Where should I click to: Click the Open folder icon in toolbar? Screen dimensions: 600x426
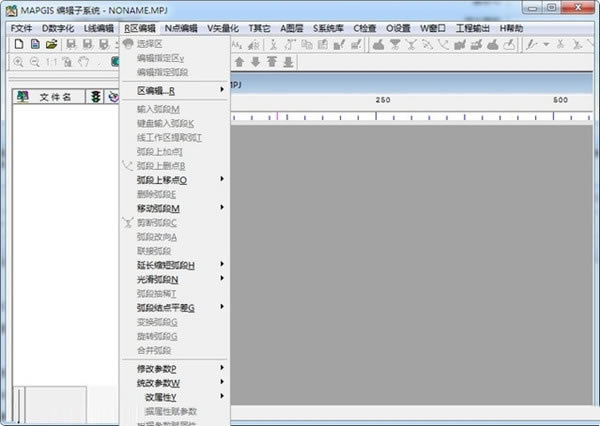[x=51, y=45]
